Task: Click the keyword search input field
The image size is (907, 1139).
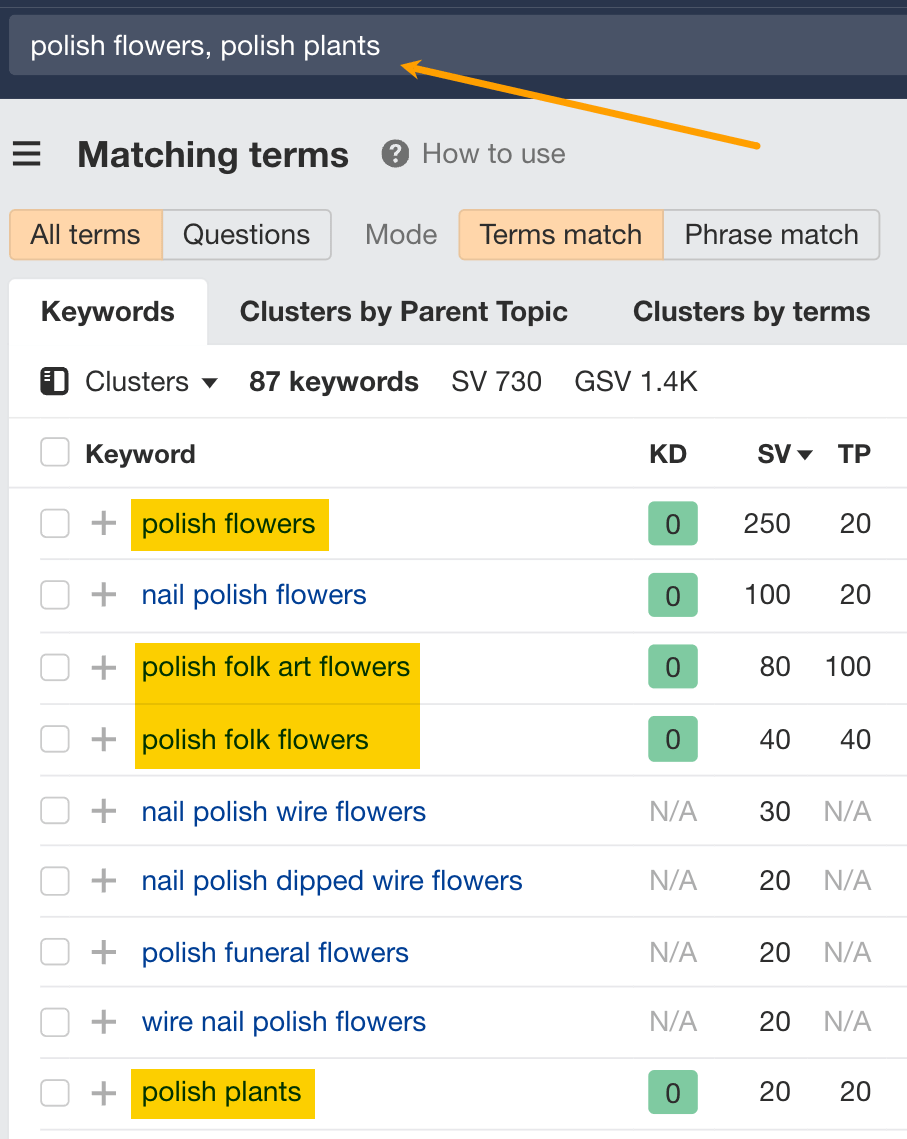Action: click(x=300, y=45)
